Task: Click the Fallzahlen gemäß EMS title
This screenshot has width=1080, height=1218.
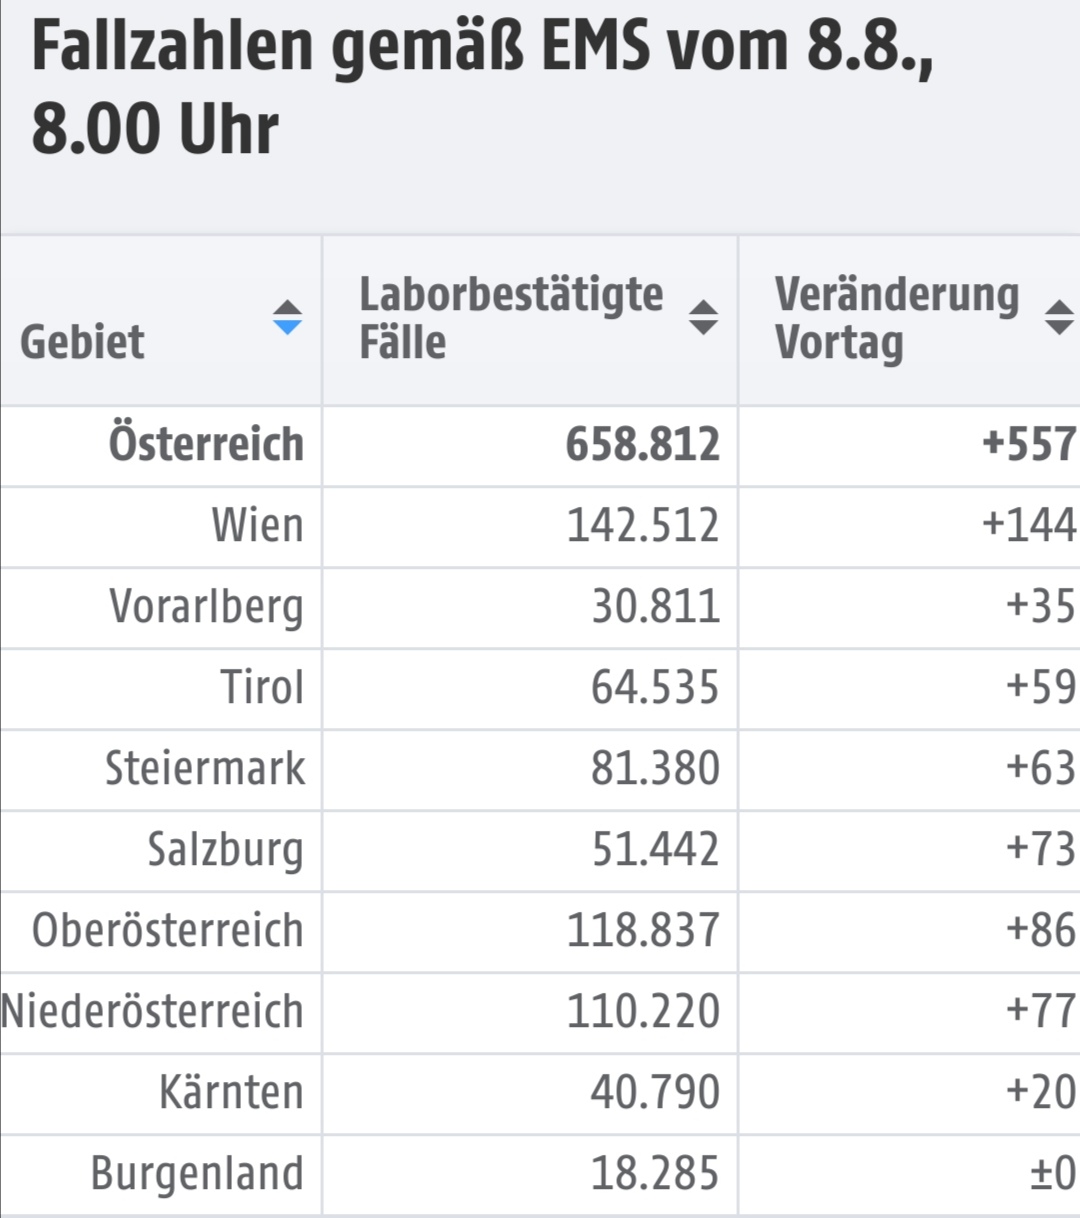Action: (483, 87)
